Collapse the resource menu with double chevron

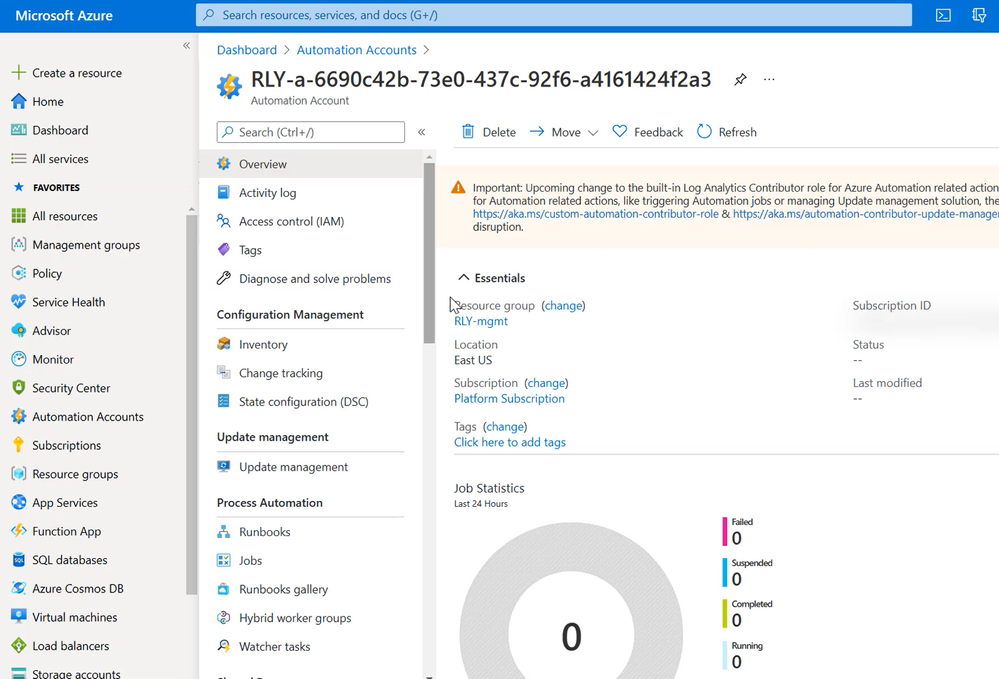coord(421,132)
